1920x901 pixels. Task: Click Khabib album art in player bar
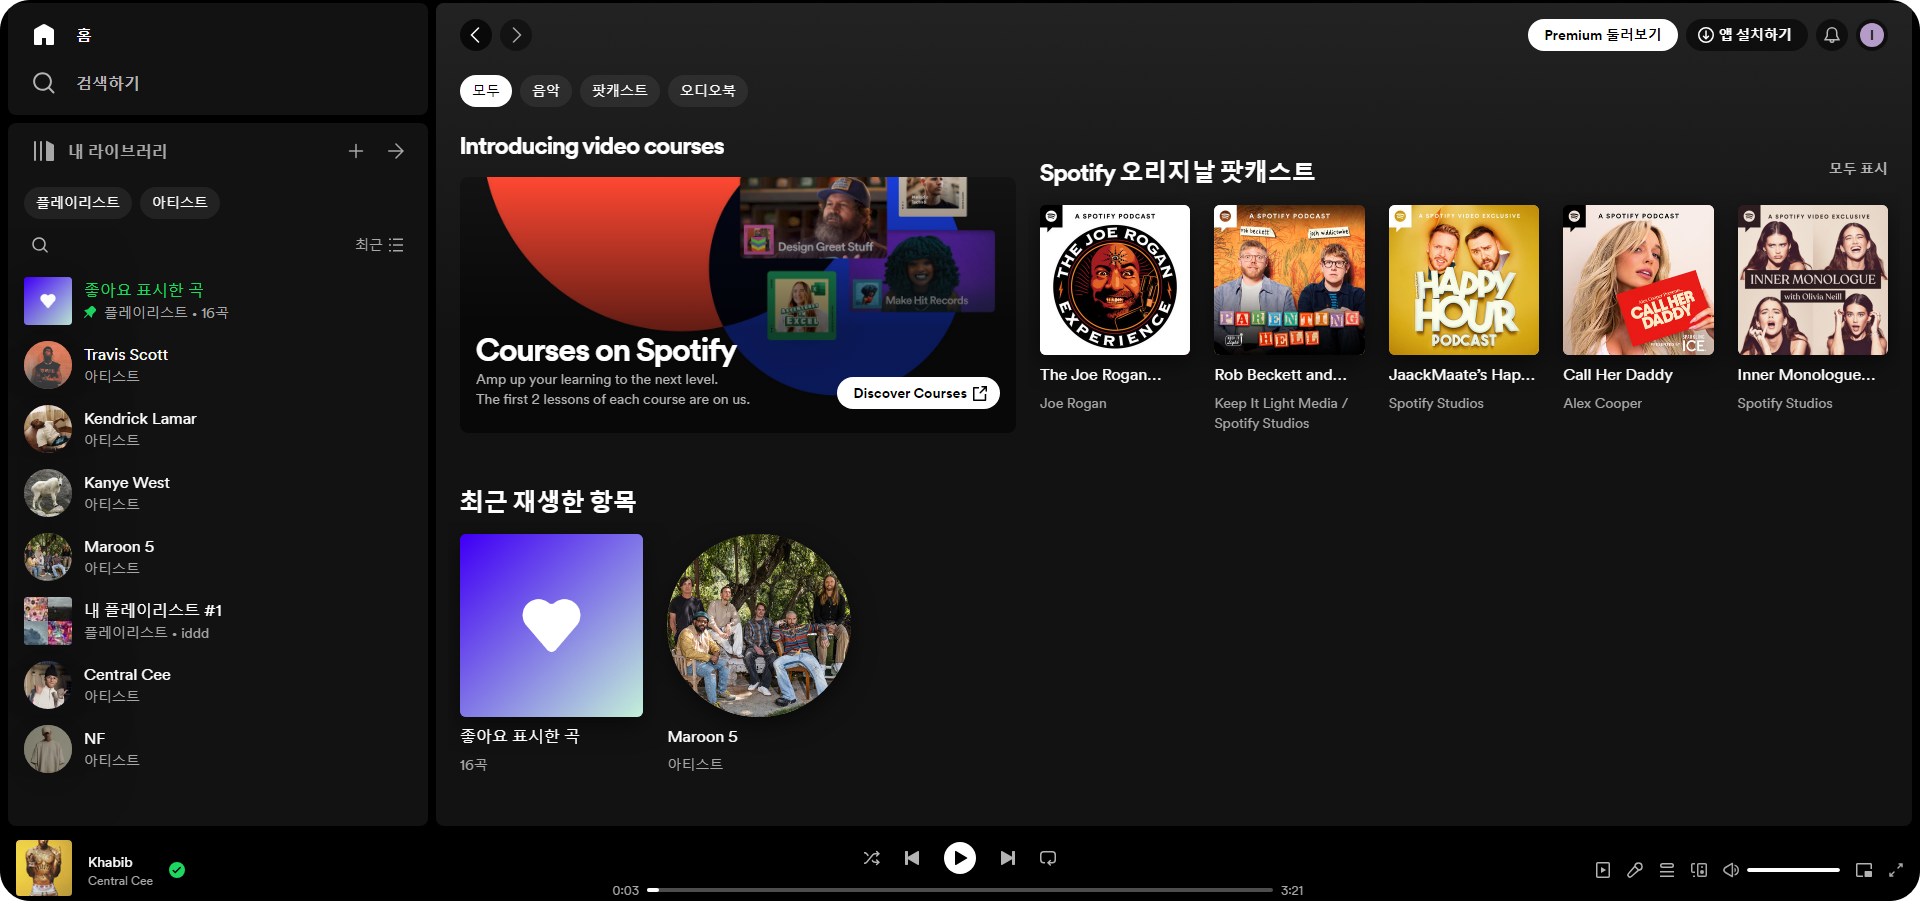pos(44,868)
